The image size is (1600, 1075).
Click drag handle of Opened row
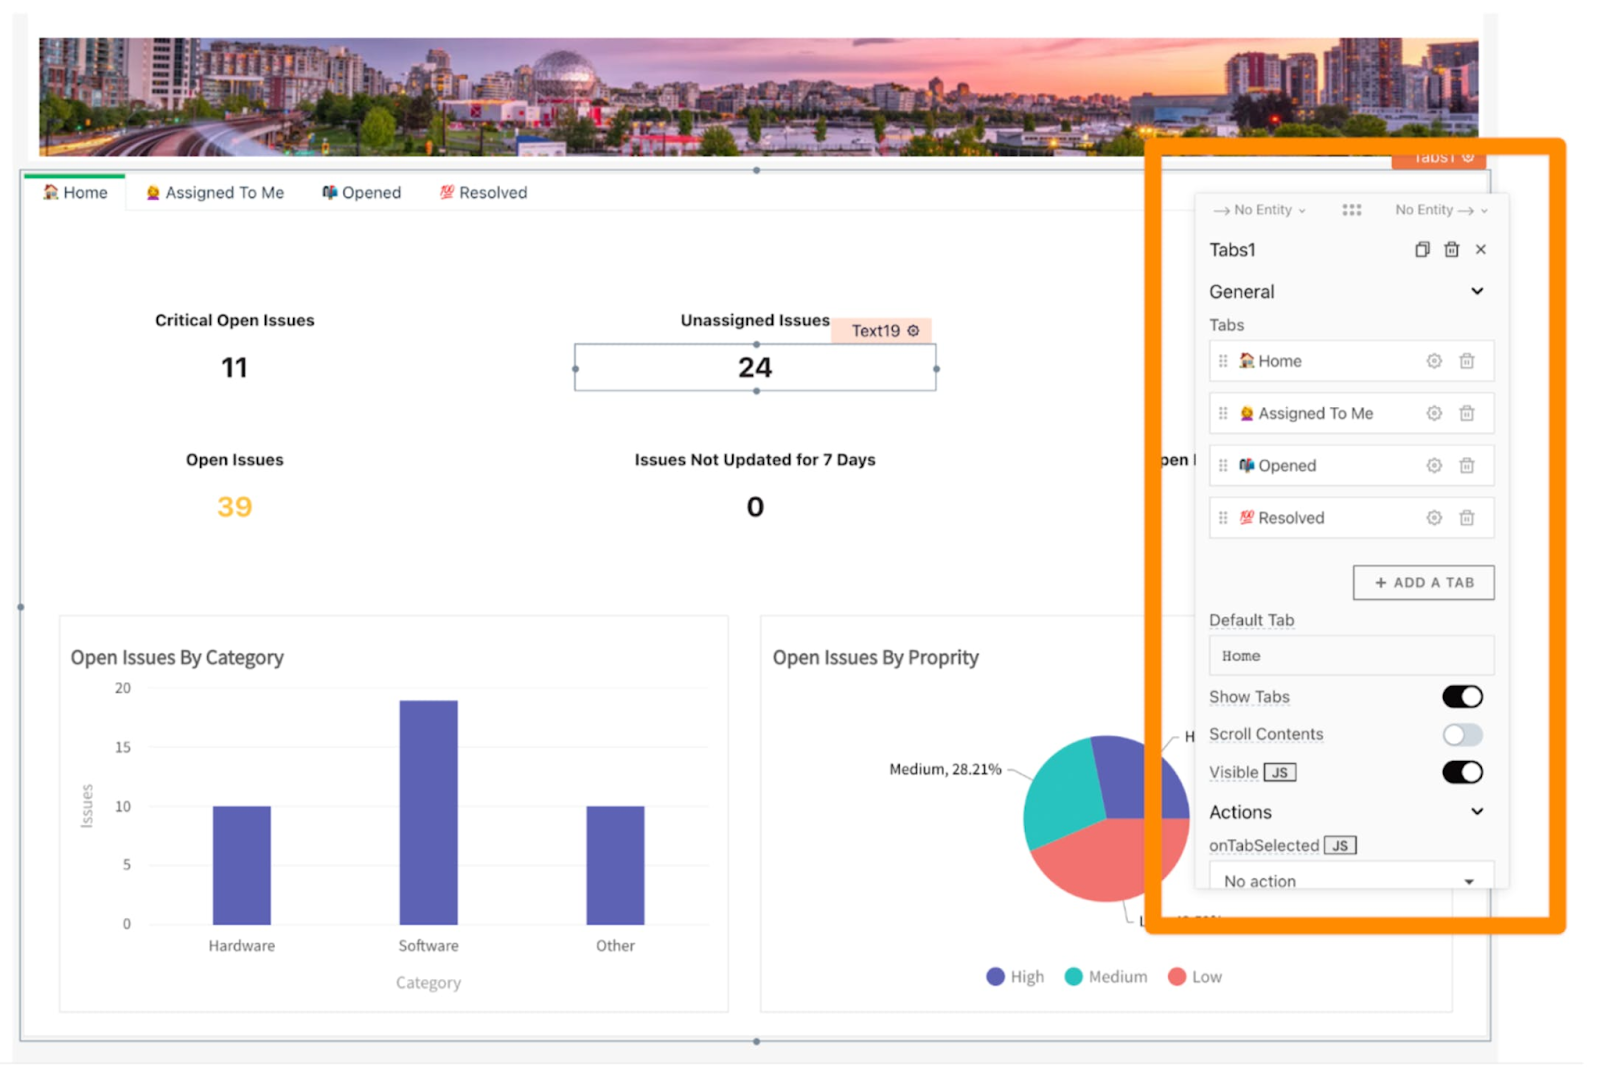tap(1223, 465)
